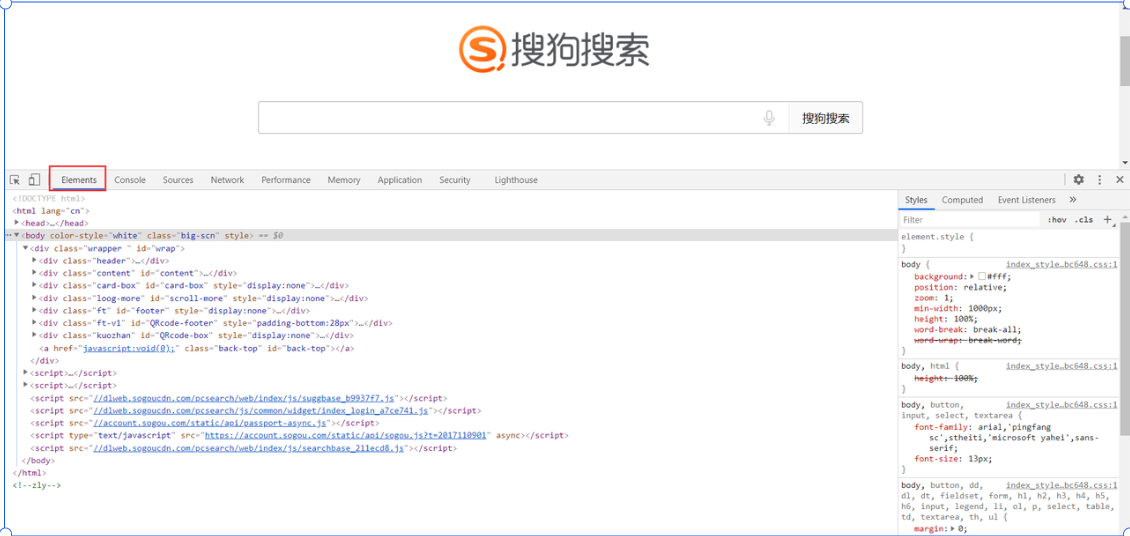Open the Application tab
The image size is (1130, 536).
coord(399,180)
